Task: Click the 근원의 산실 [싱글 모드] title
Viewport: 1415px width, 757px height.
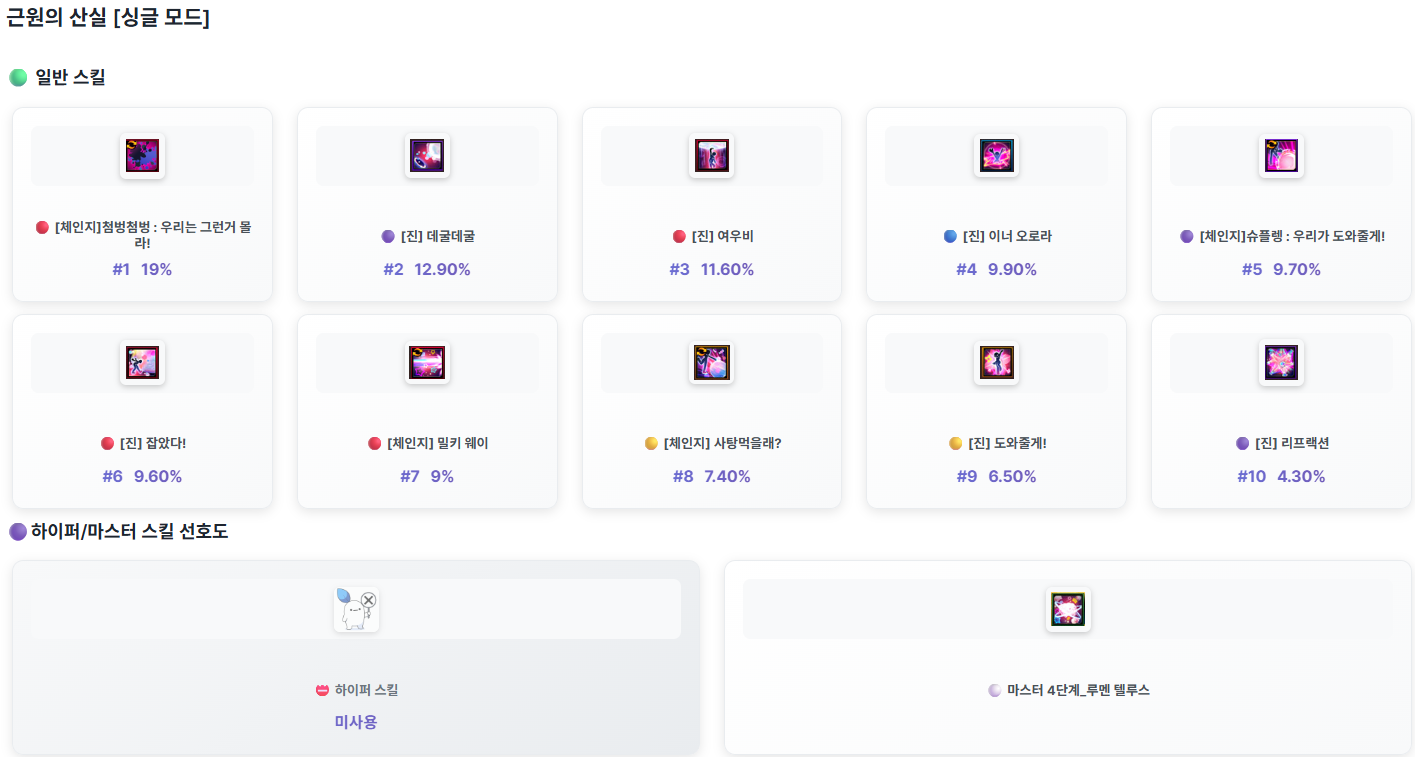Action: point(108,17)
